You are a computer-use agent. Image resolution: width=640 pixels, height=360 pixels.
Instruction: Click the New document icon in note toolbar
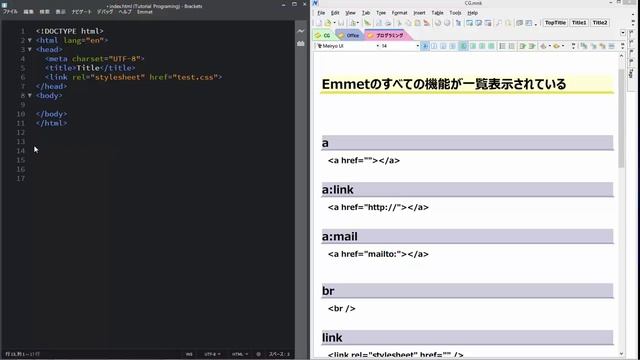click(319, 23)
